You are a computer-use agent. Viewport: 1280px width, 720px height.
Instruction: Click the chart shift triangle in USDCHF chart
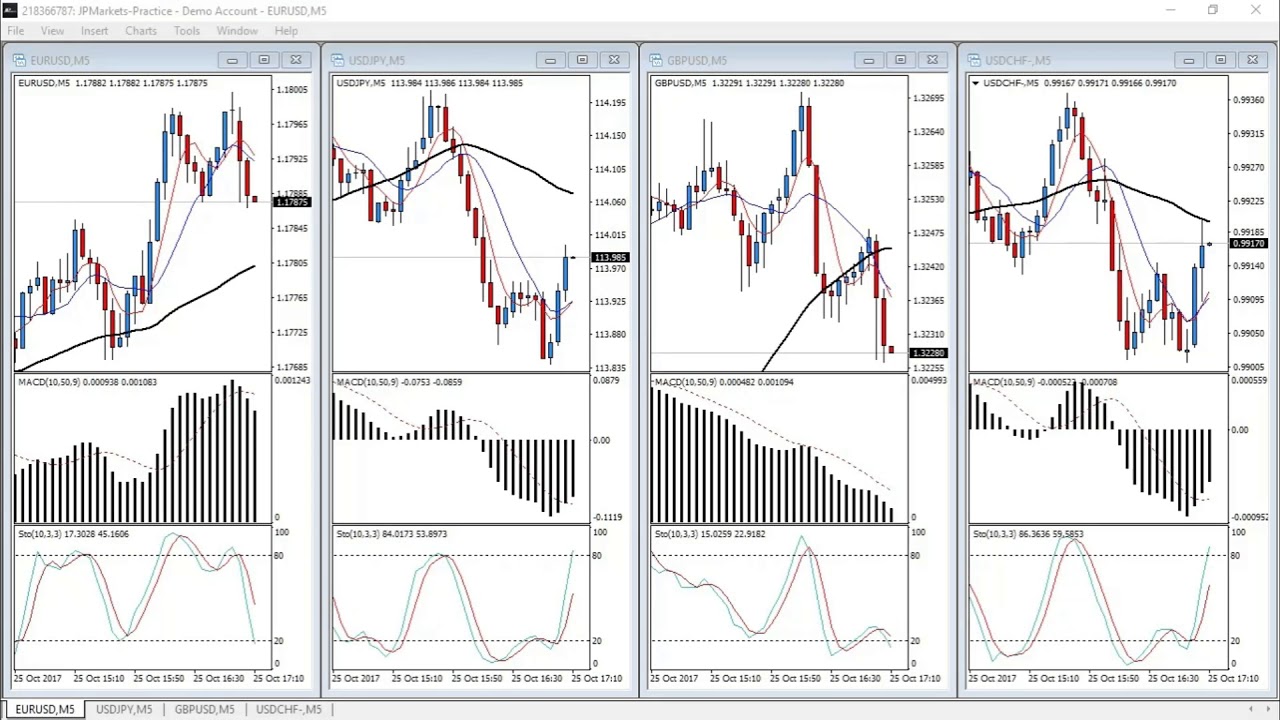[975, 83]
